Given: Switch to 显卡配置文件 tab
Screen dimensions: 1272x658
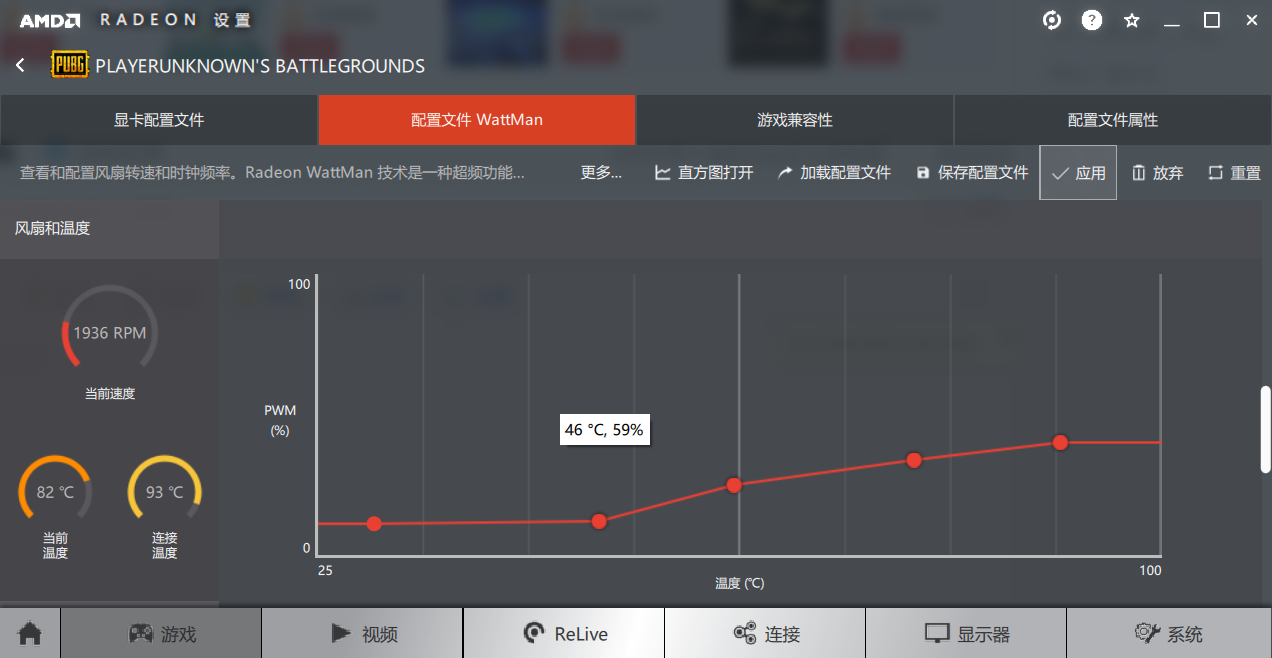Looking at the screenshot, I should 159,120.
